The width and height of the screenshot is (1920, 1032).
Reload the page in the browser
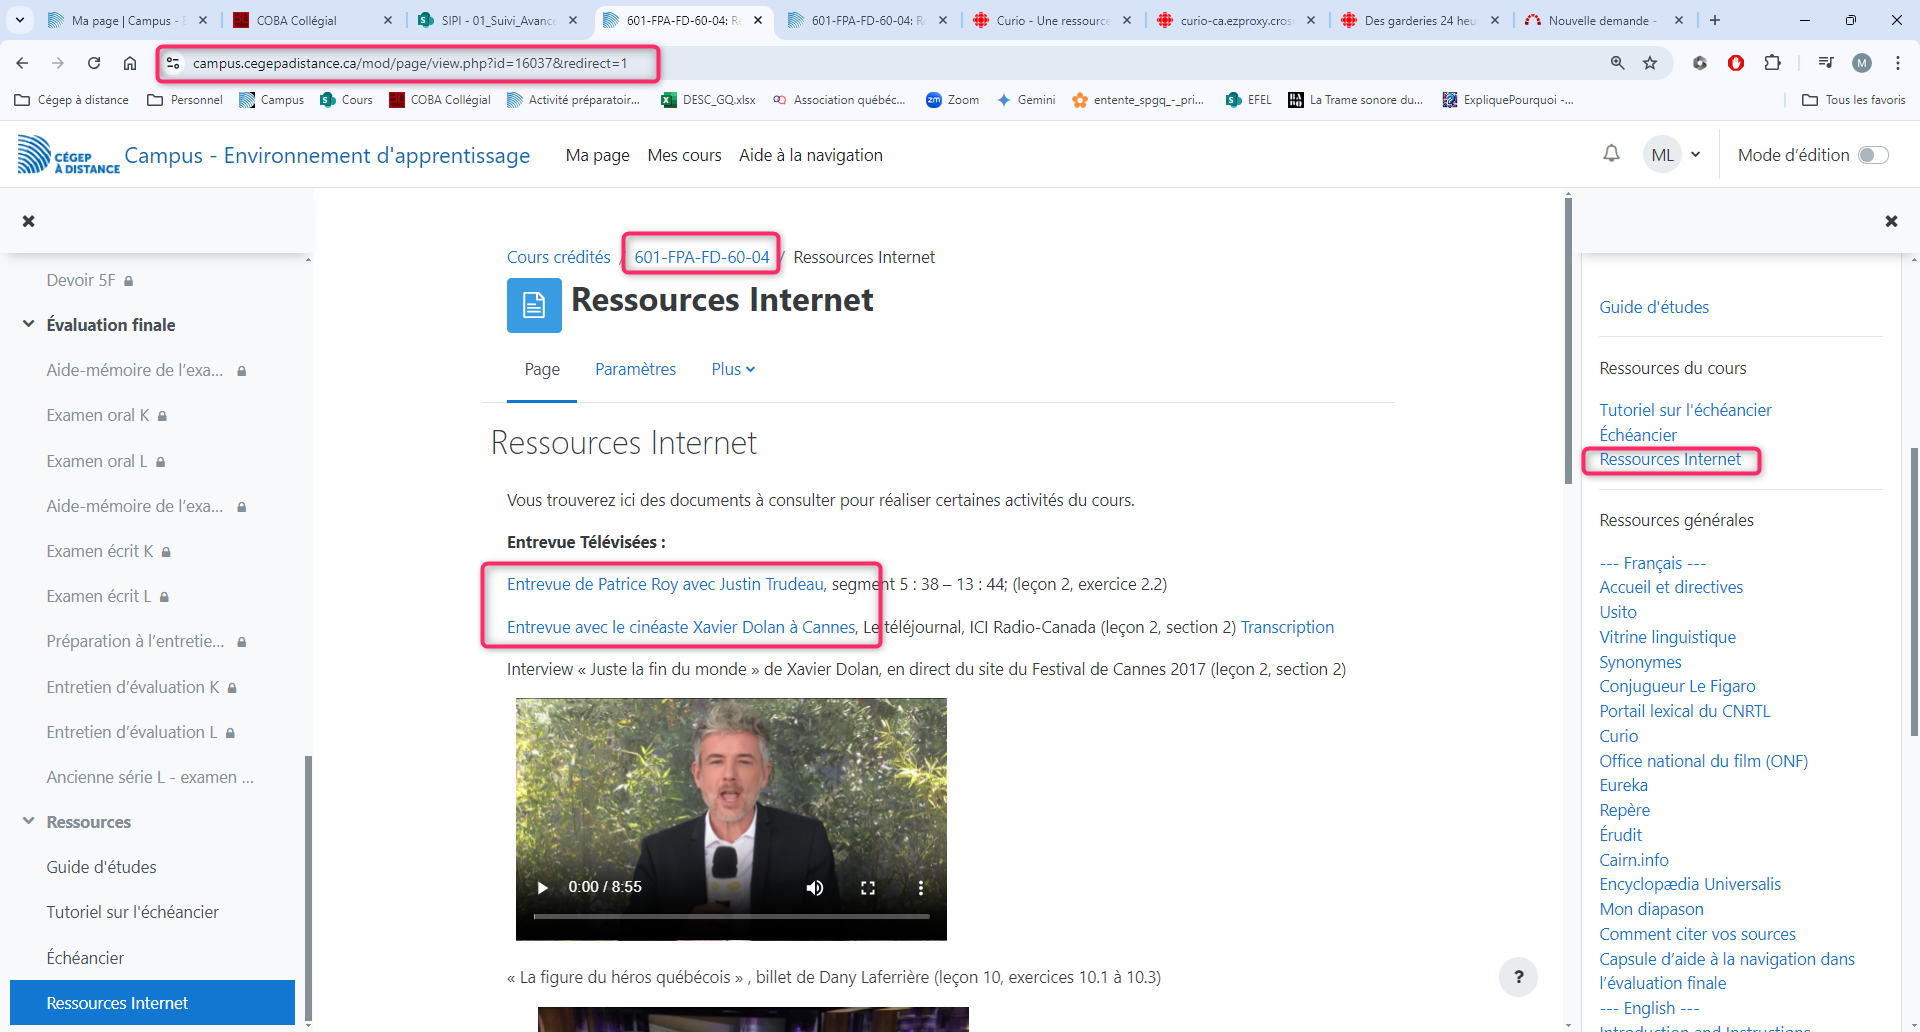94,63
